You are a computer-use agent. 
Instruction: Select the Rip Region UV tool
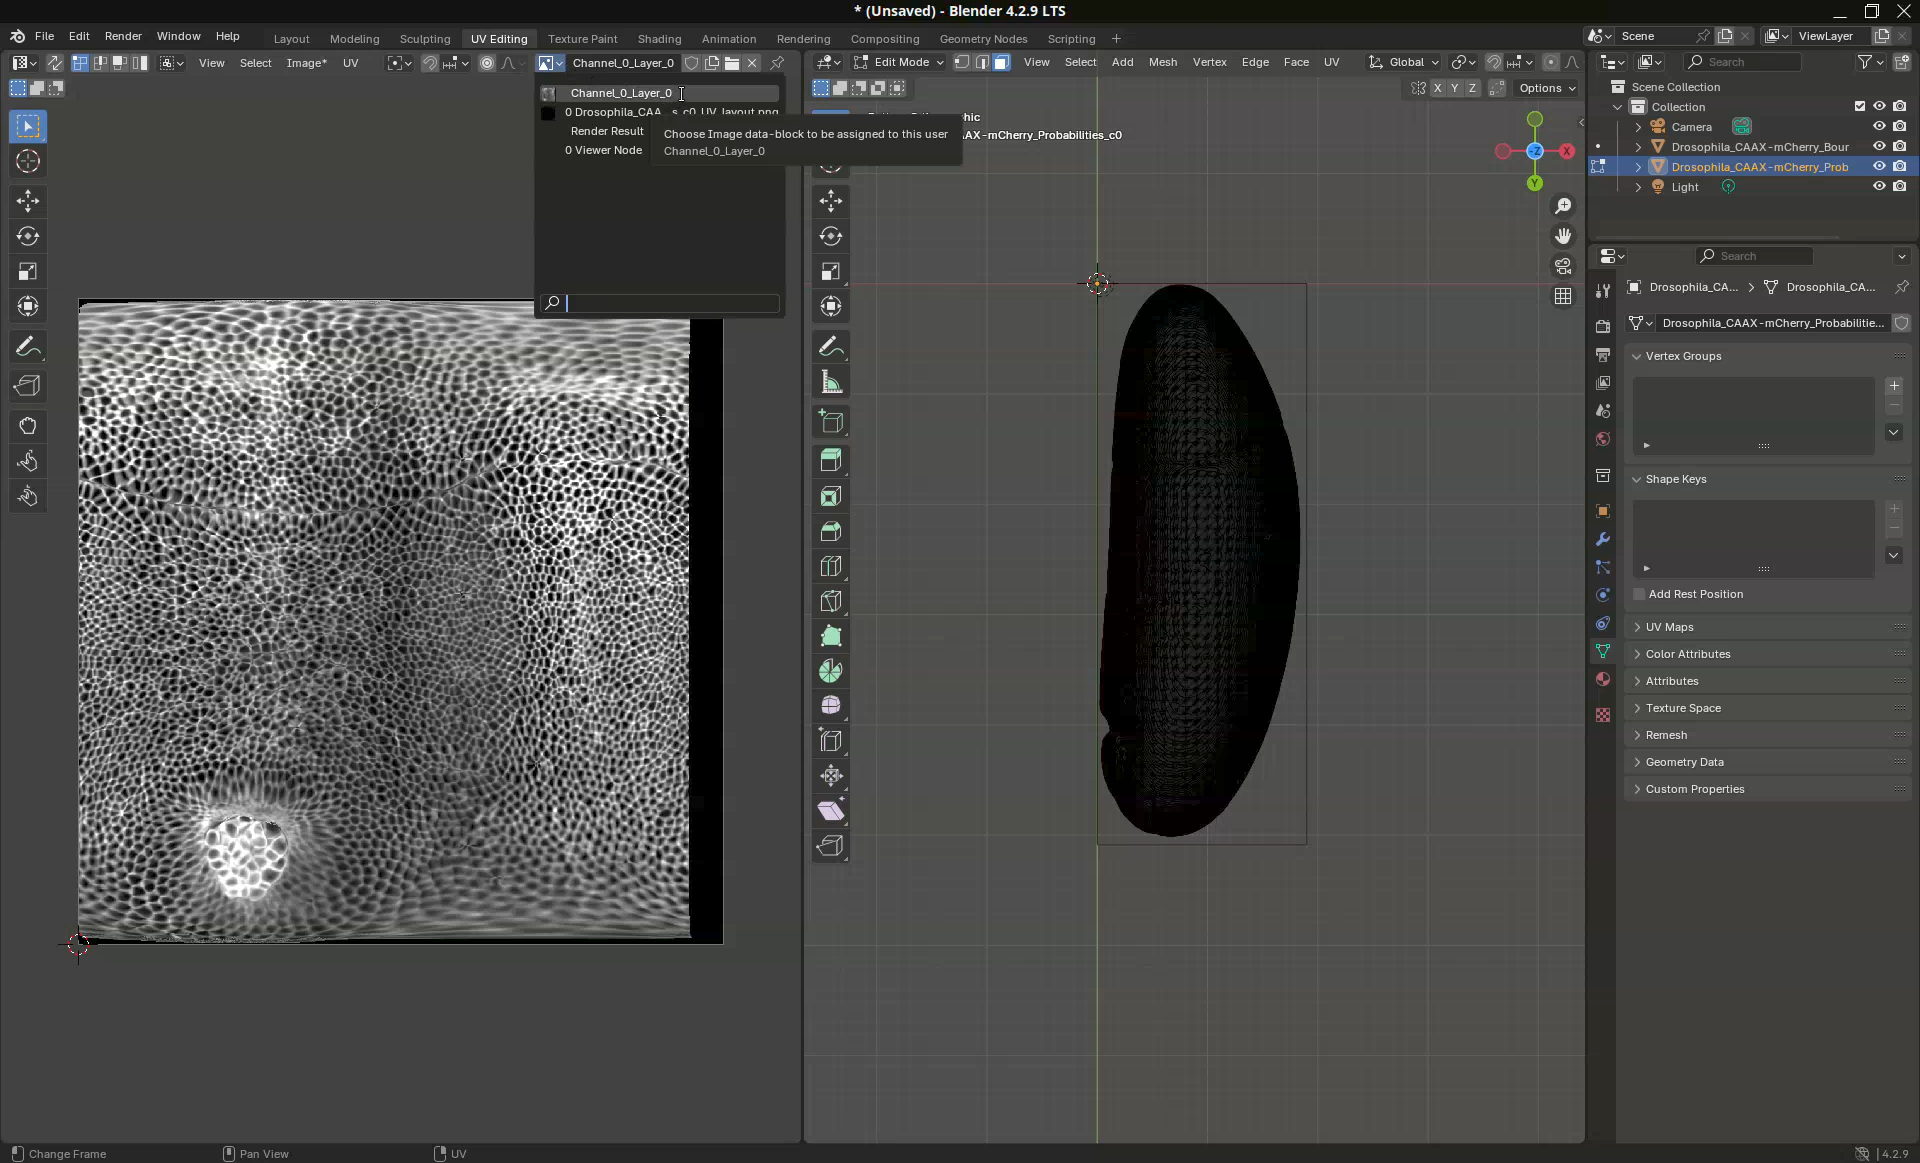click(28, 386)
